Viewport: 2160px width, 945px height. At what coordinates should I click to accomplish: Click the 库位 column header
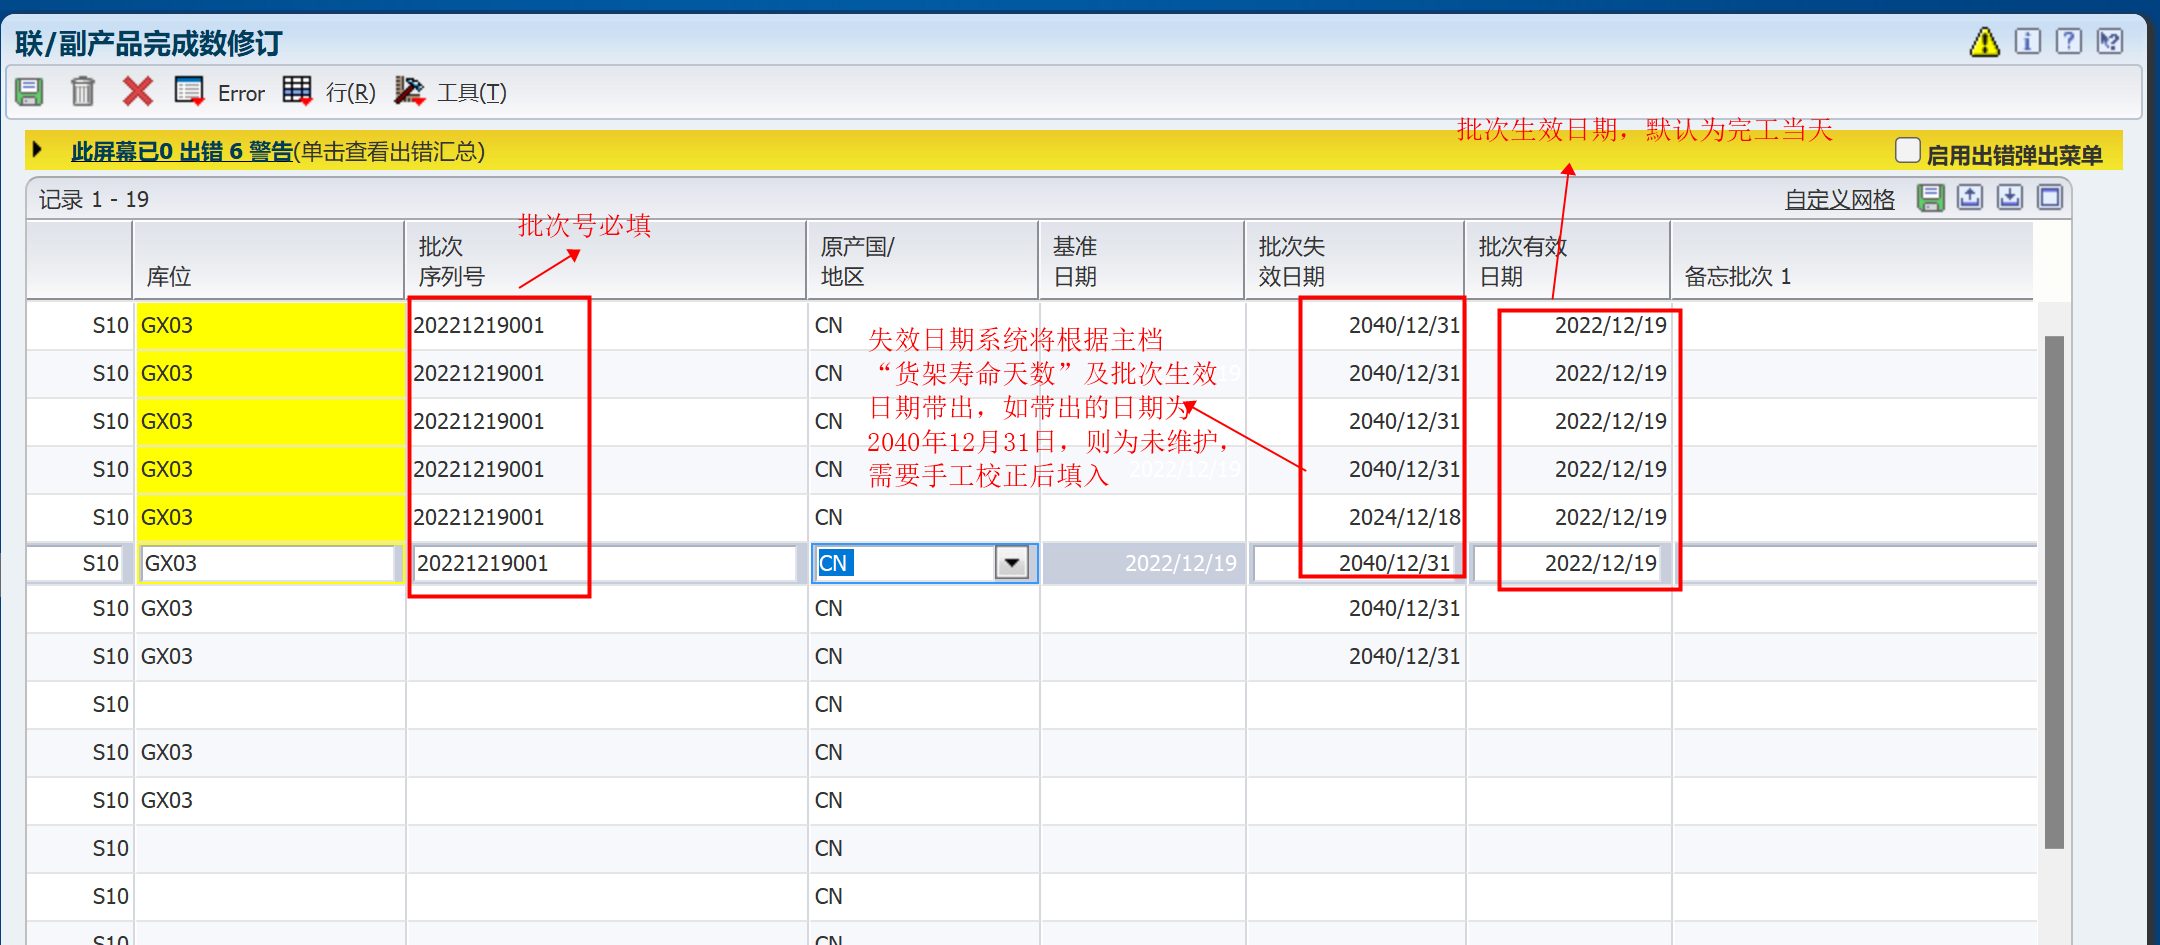pyautogui.click(x=269, y=260)
